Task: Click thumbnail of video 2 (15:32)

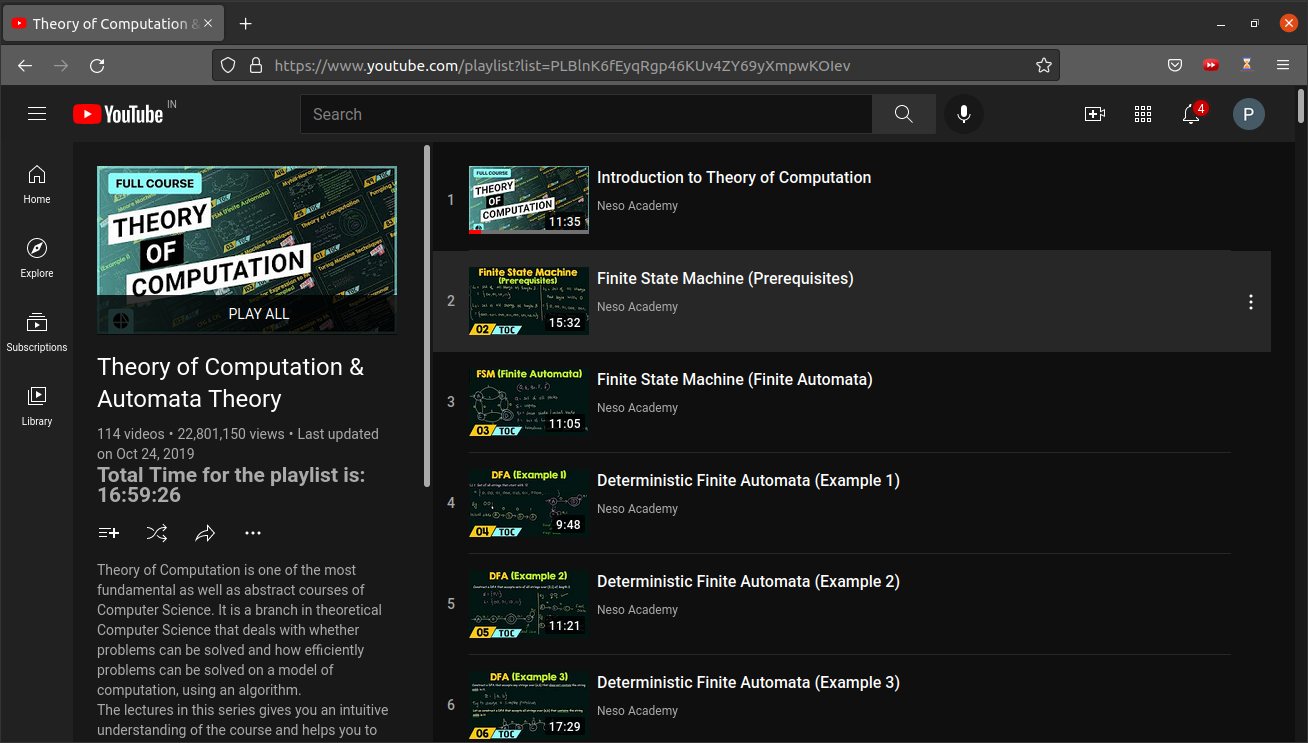Action: [x=529, y=301]
